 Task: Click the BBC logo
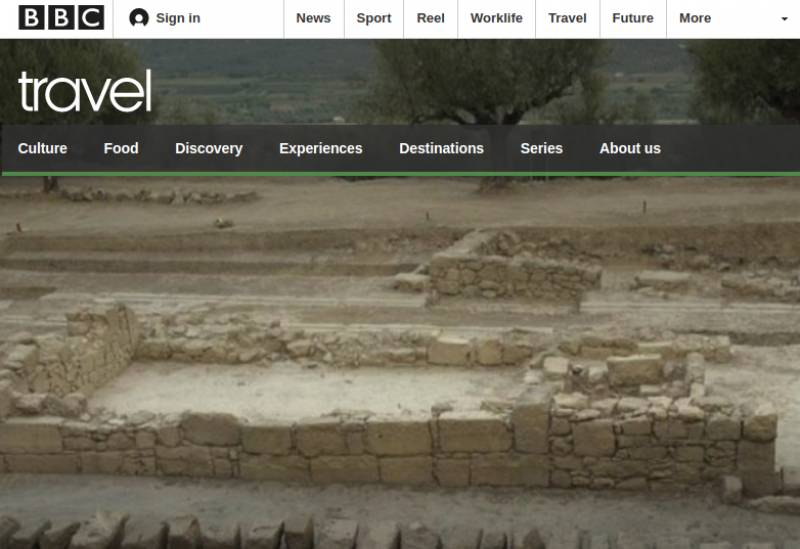(61, 18)
